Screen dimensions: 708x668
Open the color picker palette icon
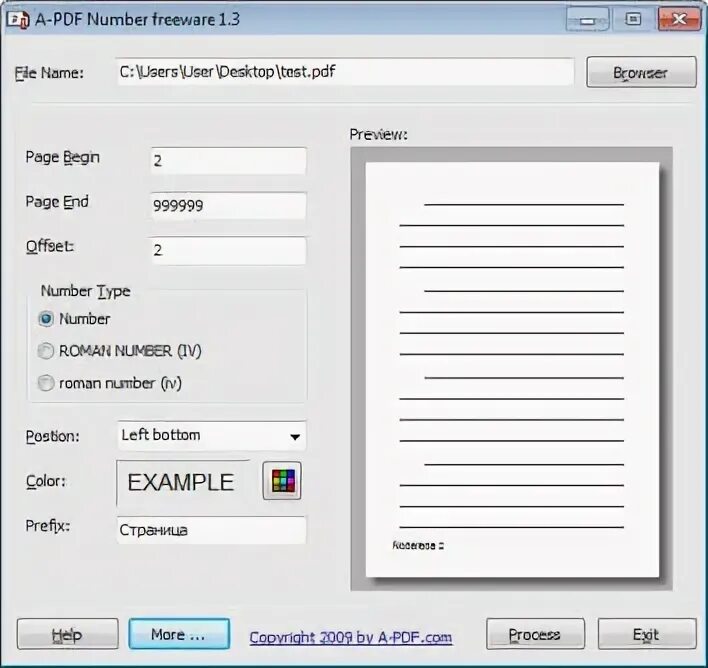pyautogui.click(x=282, y=481)
